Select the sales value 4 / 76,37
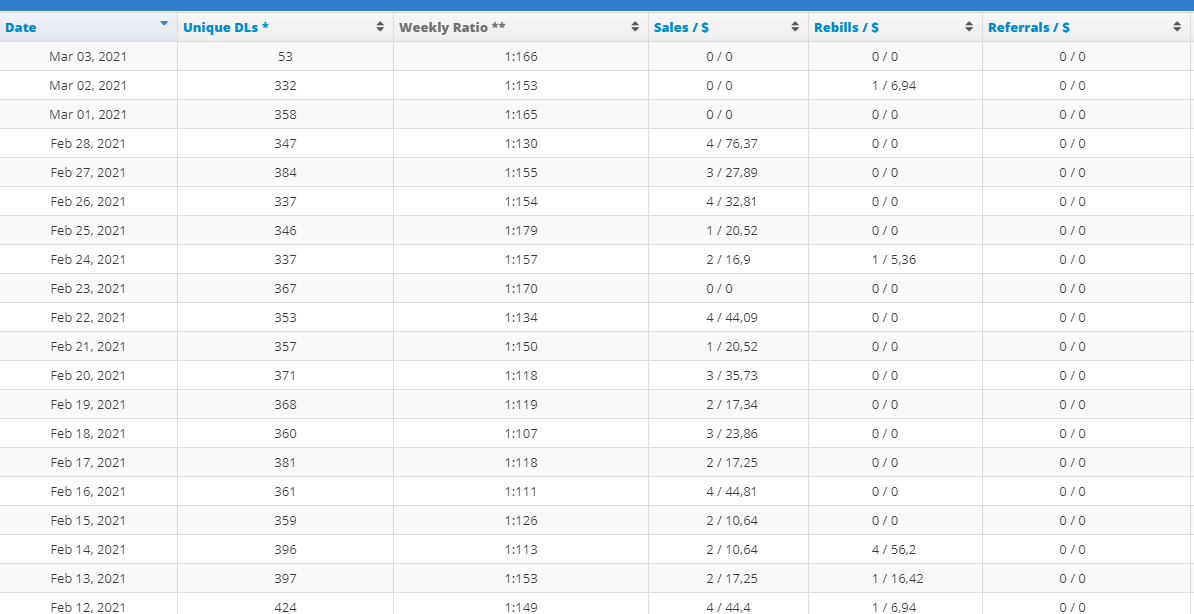This screenshot has height=614, width=1194. click(731, 144)
